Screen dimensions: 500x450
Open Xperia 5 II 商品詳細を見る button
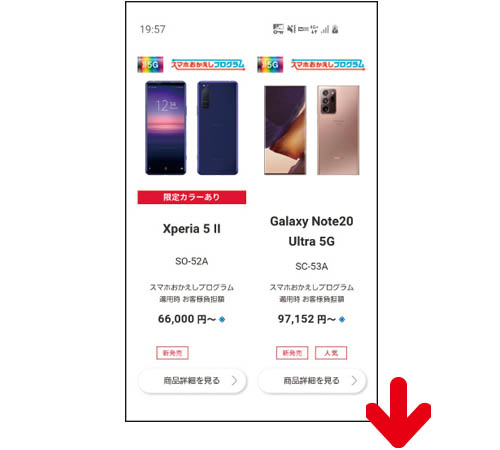(192, 380)
